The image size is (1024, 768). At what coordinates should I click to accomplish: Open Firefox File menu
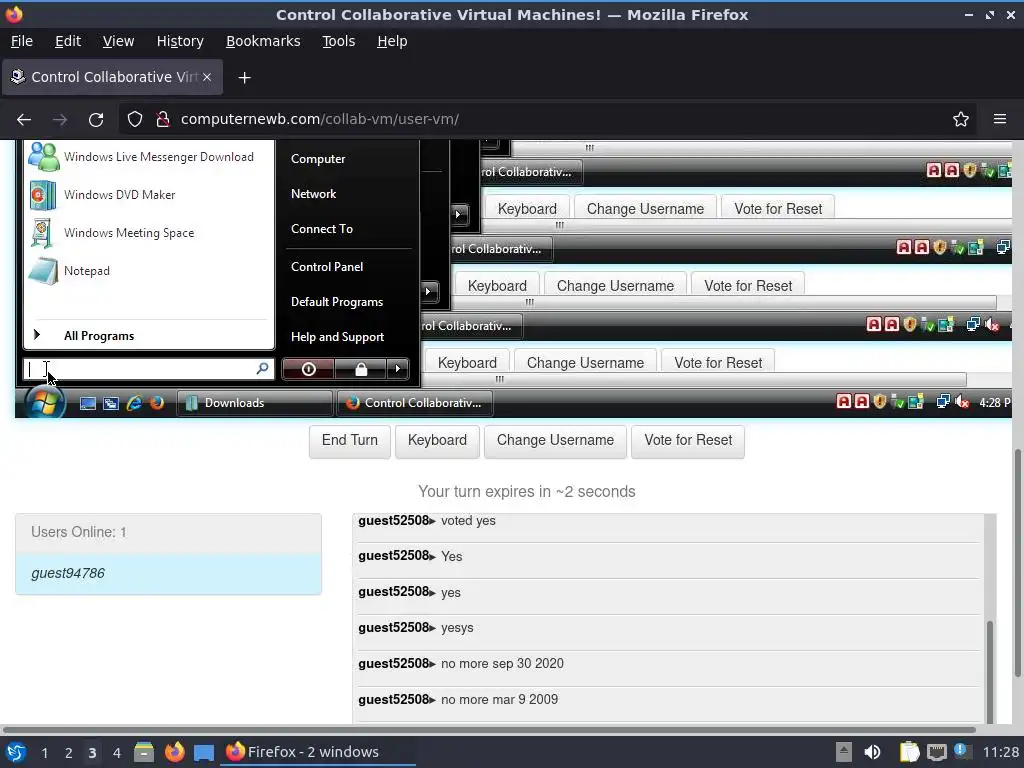pyautogui.click(x=22, y=41)
